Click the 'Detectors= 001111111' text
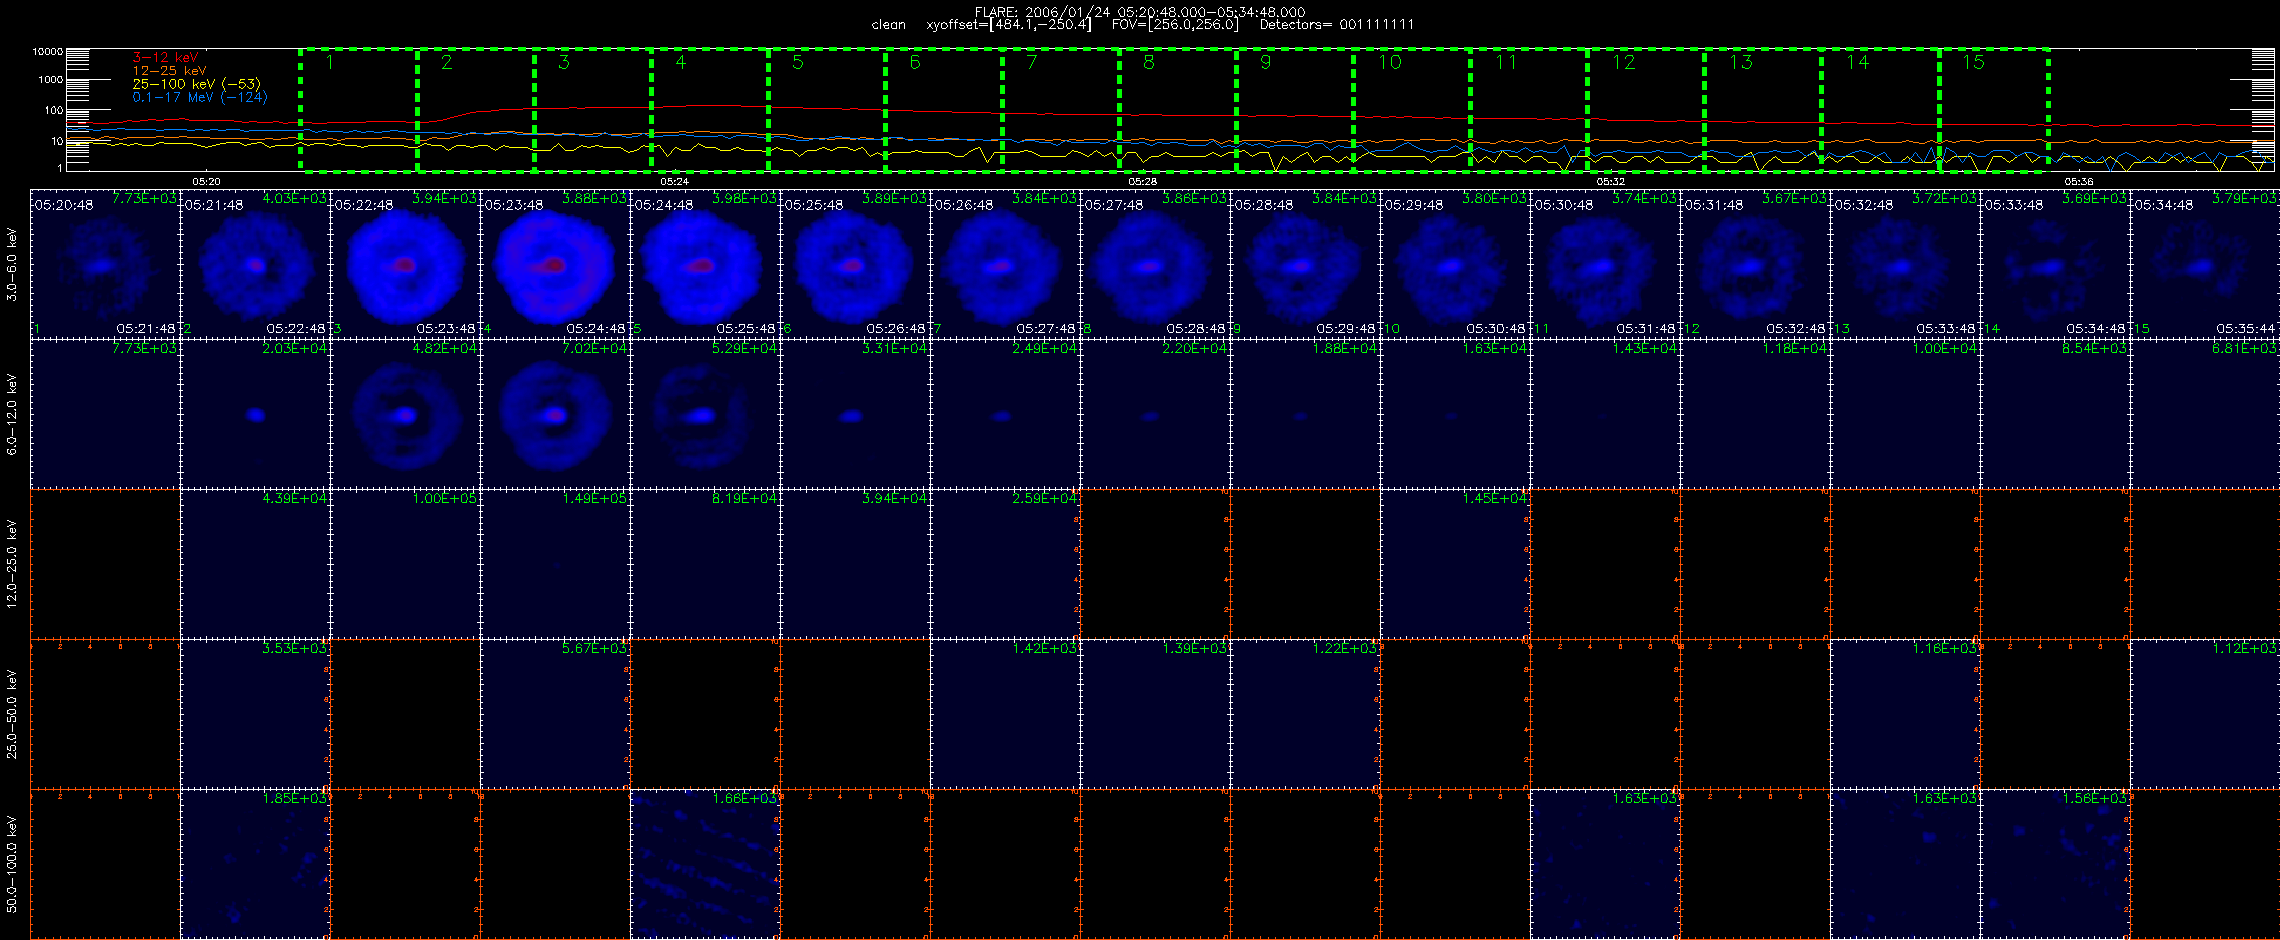The height and width of the screenshot is (940, 2280). click(x=1337, y=24)
